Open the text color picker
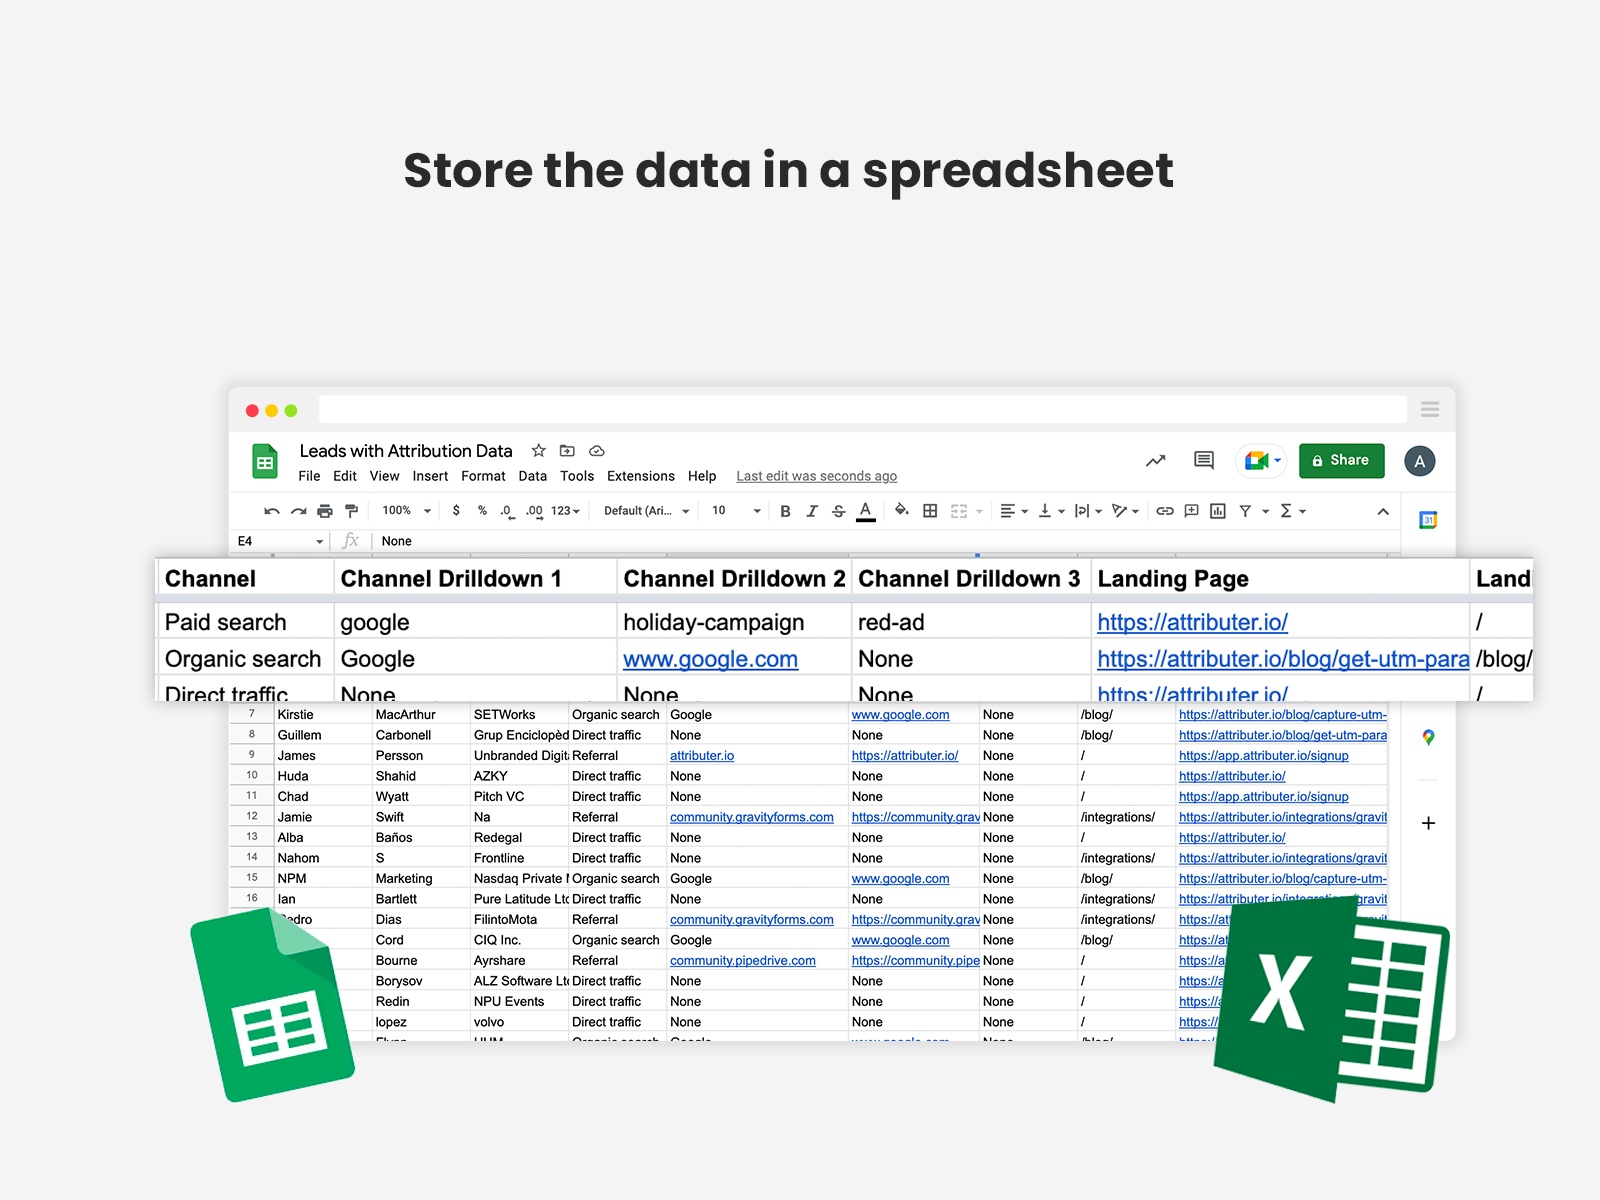Image resolution: width=1600 pixels, height=1200 pixels. point(866,510)
